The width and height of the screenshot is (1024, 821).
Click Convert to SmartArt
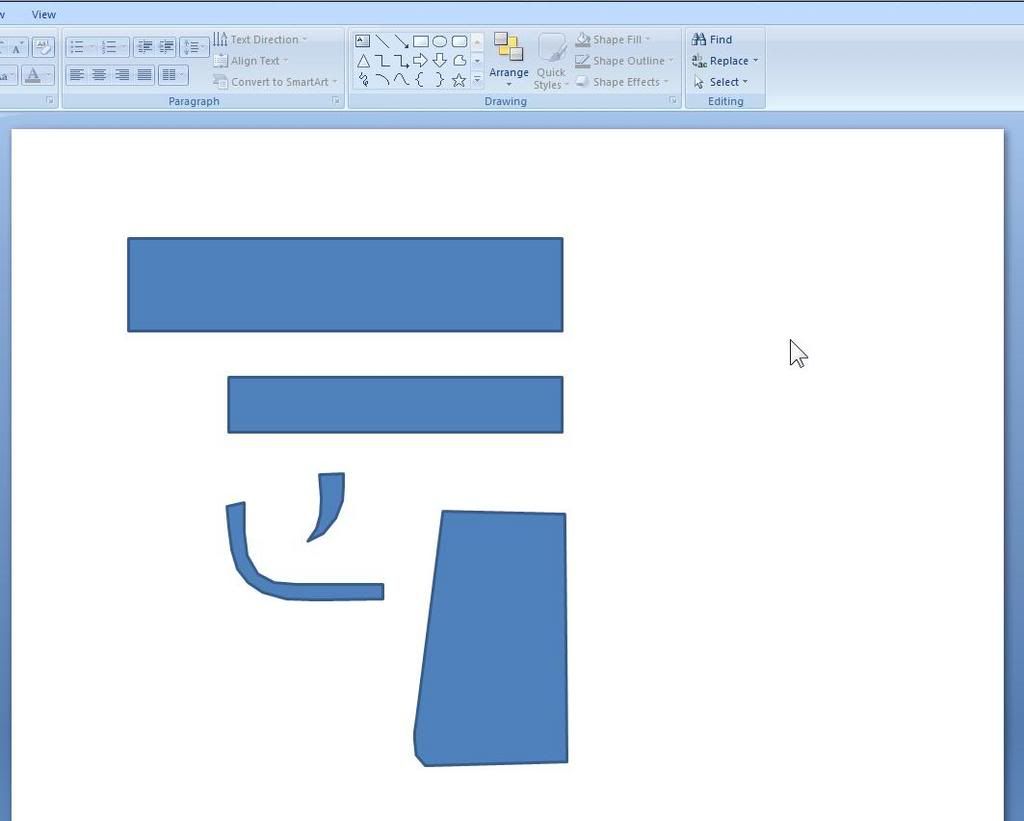(x=275, y=82)
